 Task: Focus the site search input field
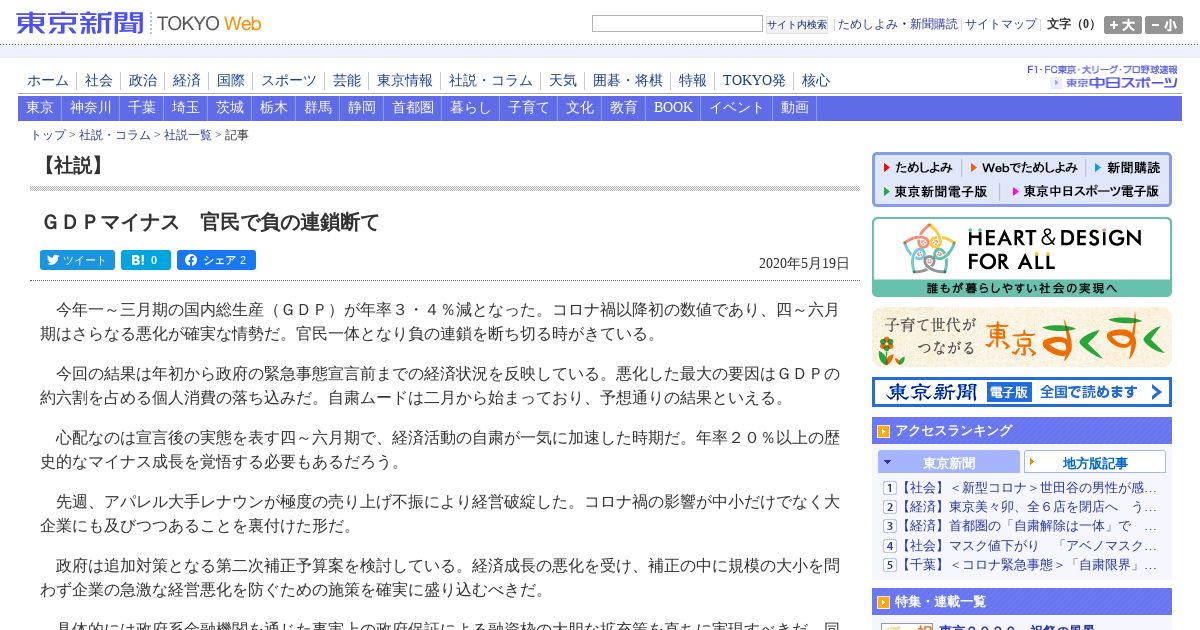click(677, 24)
